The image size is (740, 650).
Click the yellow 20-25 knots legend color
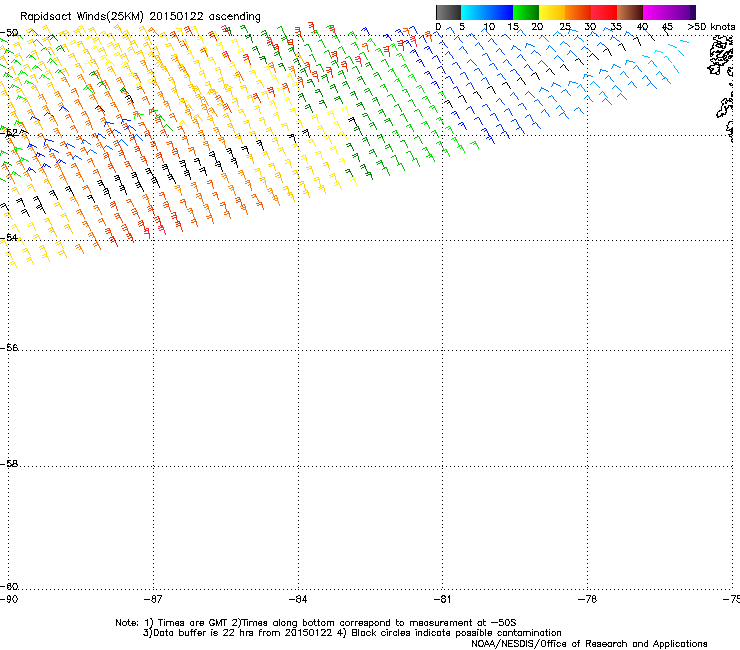(x=552, y=12)
